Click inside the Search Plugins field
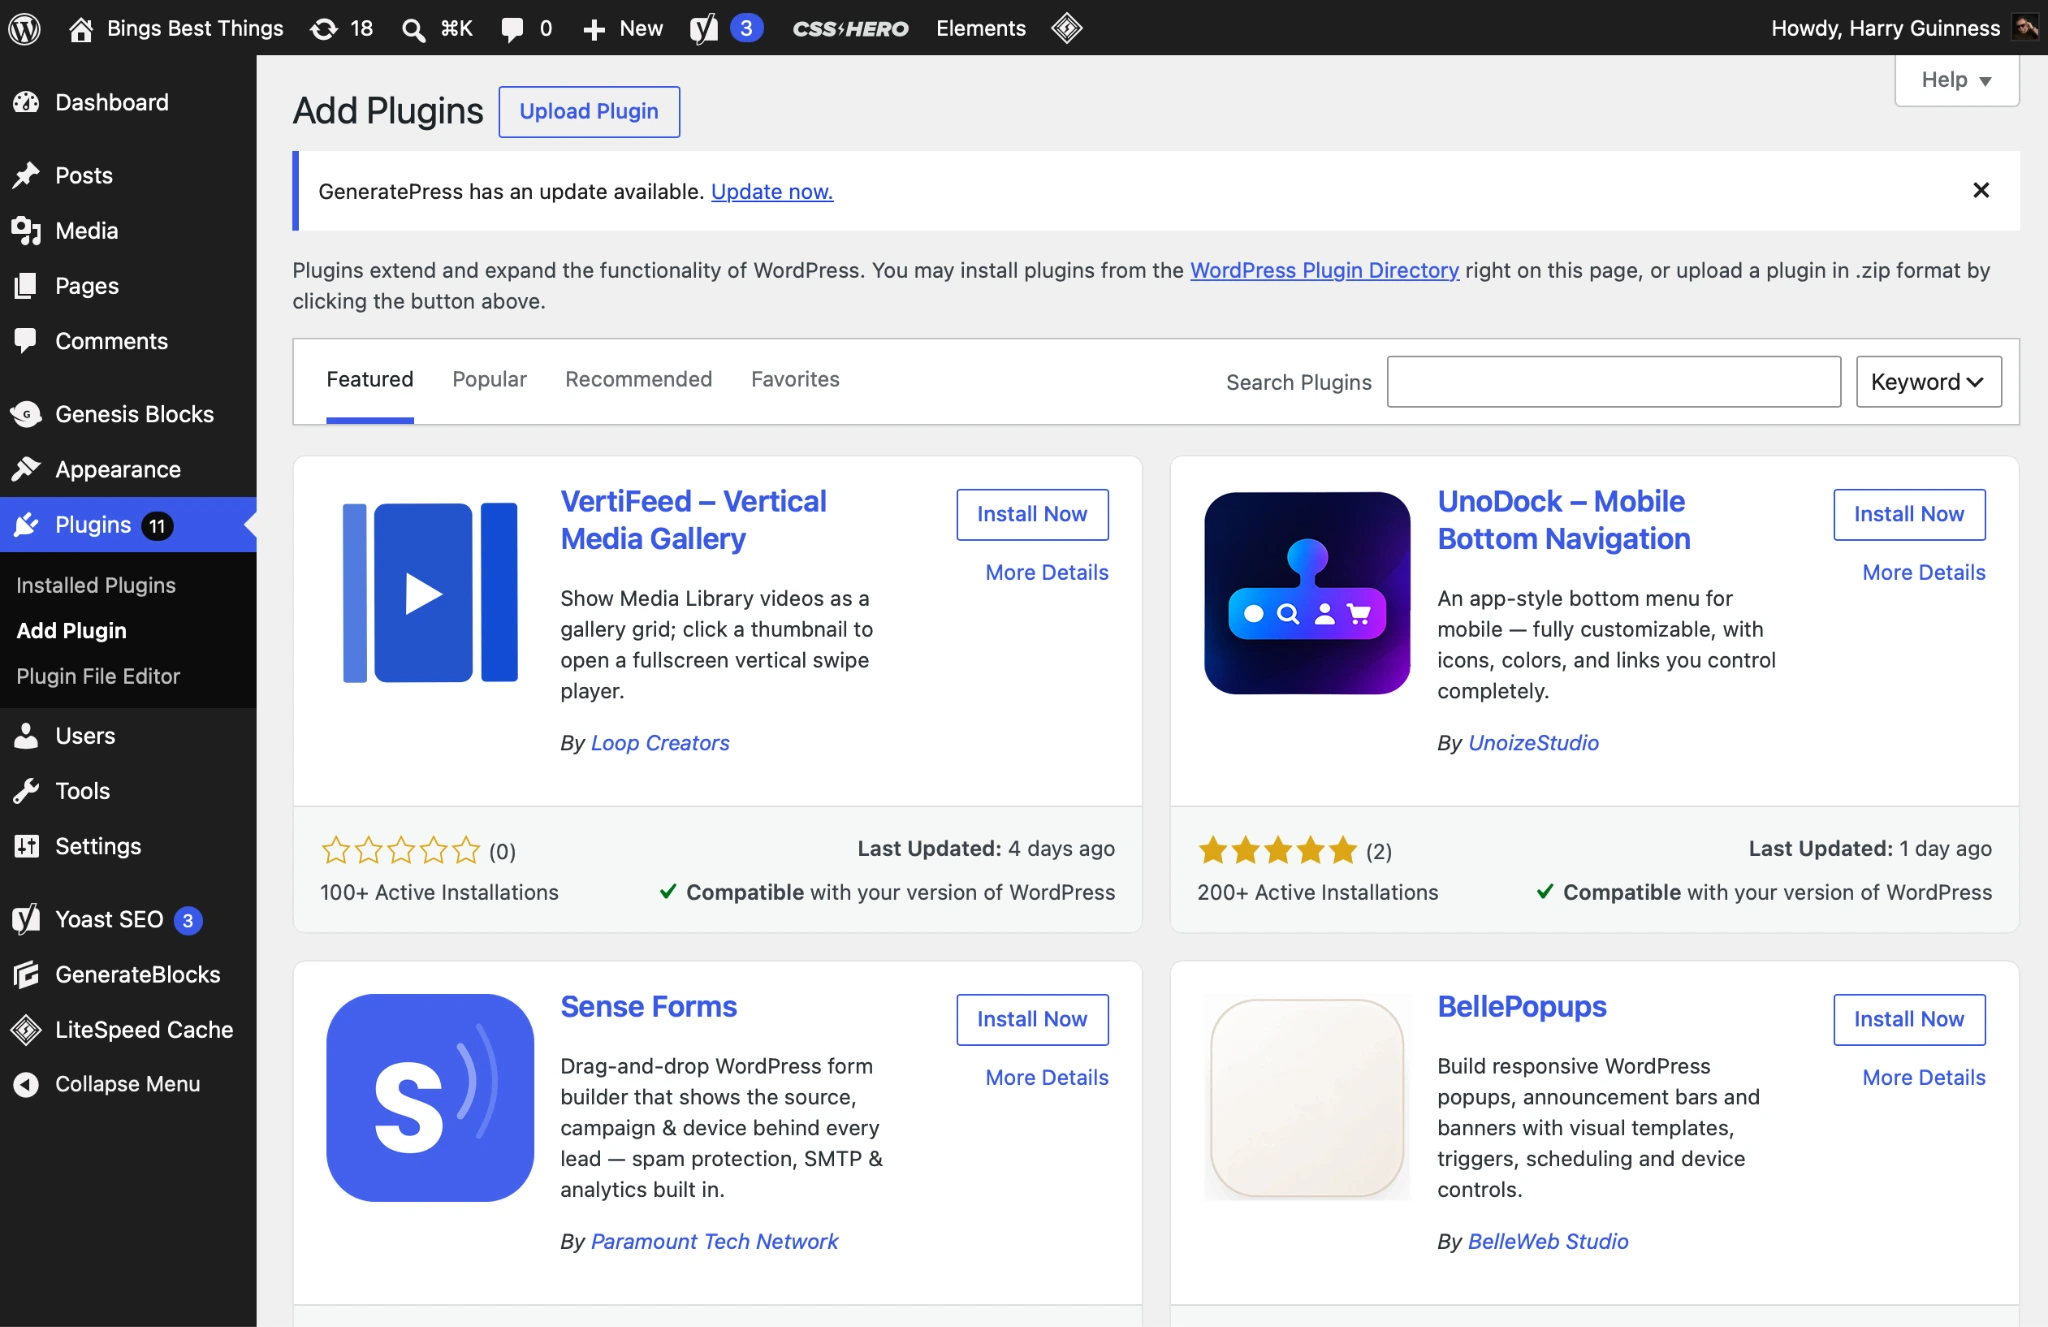2048x1327 pixels. pos(1614,382)
